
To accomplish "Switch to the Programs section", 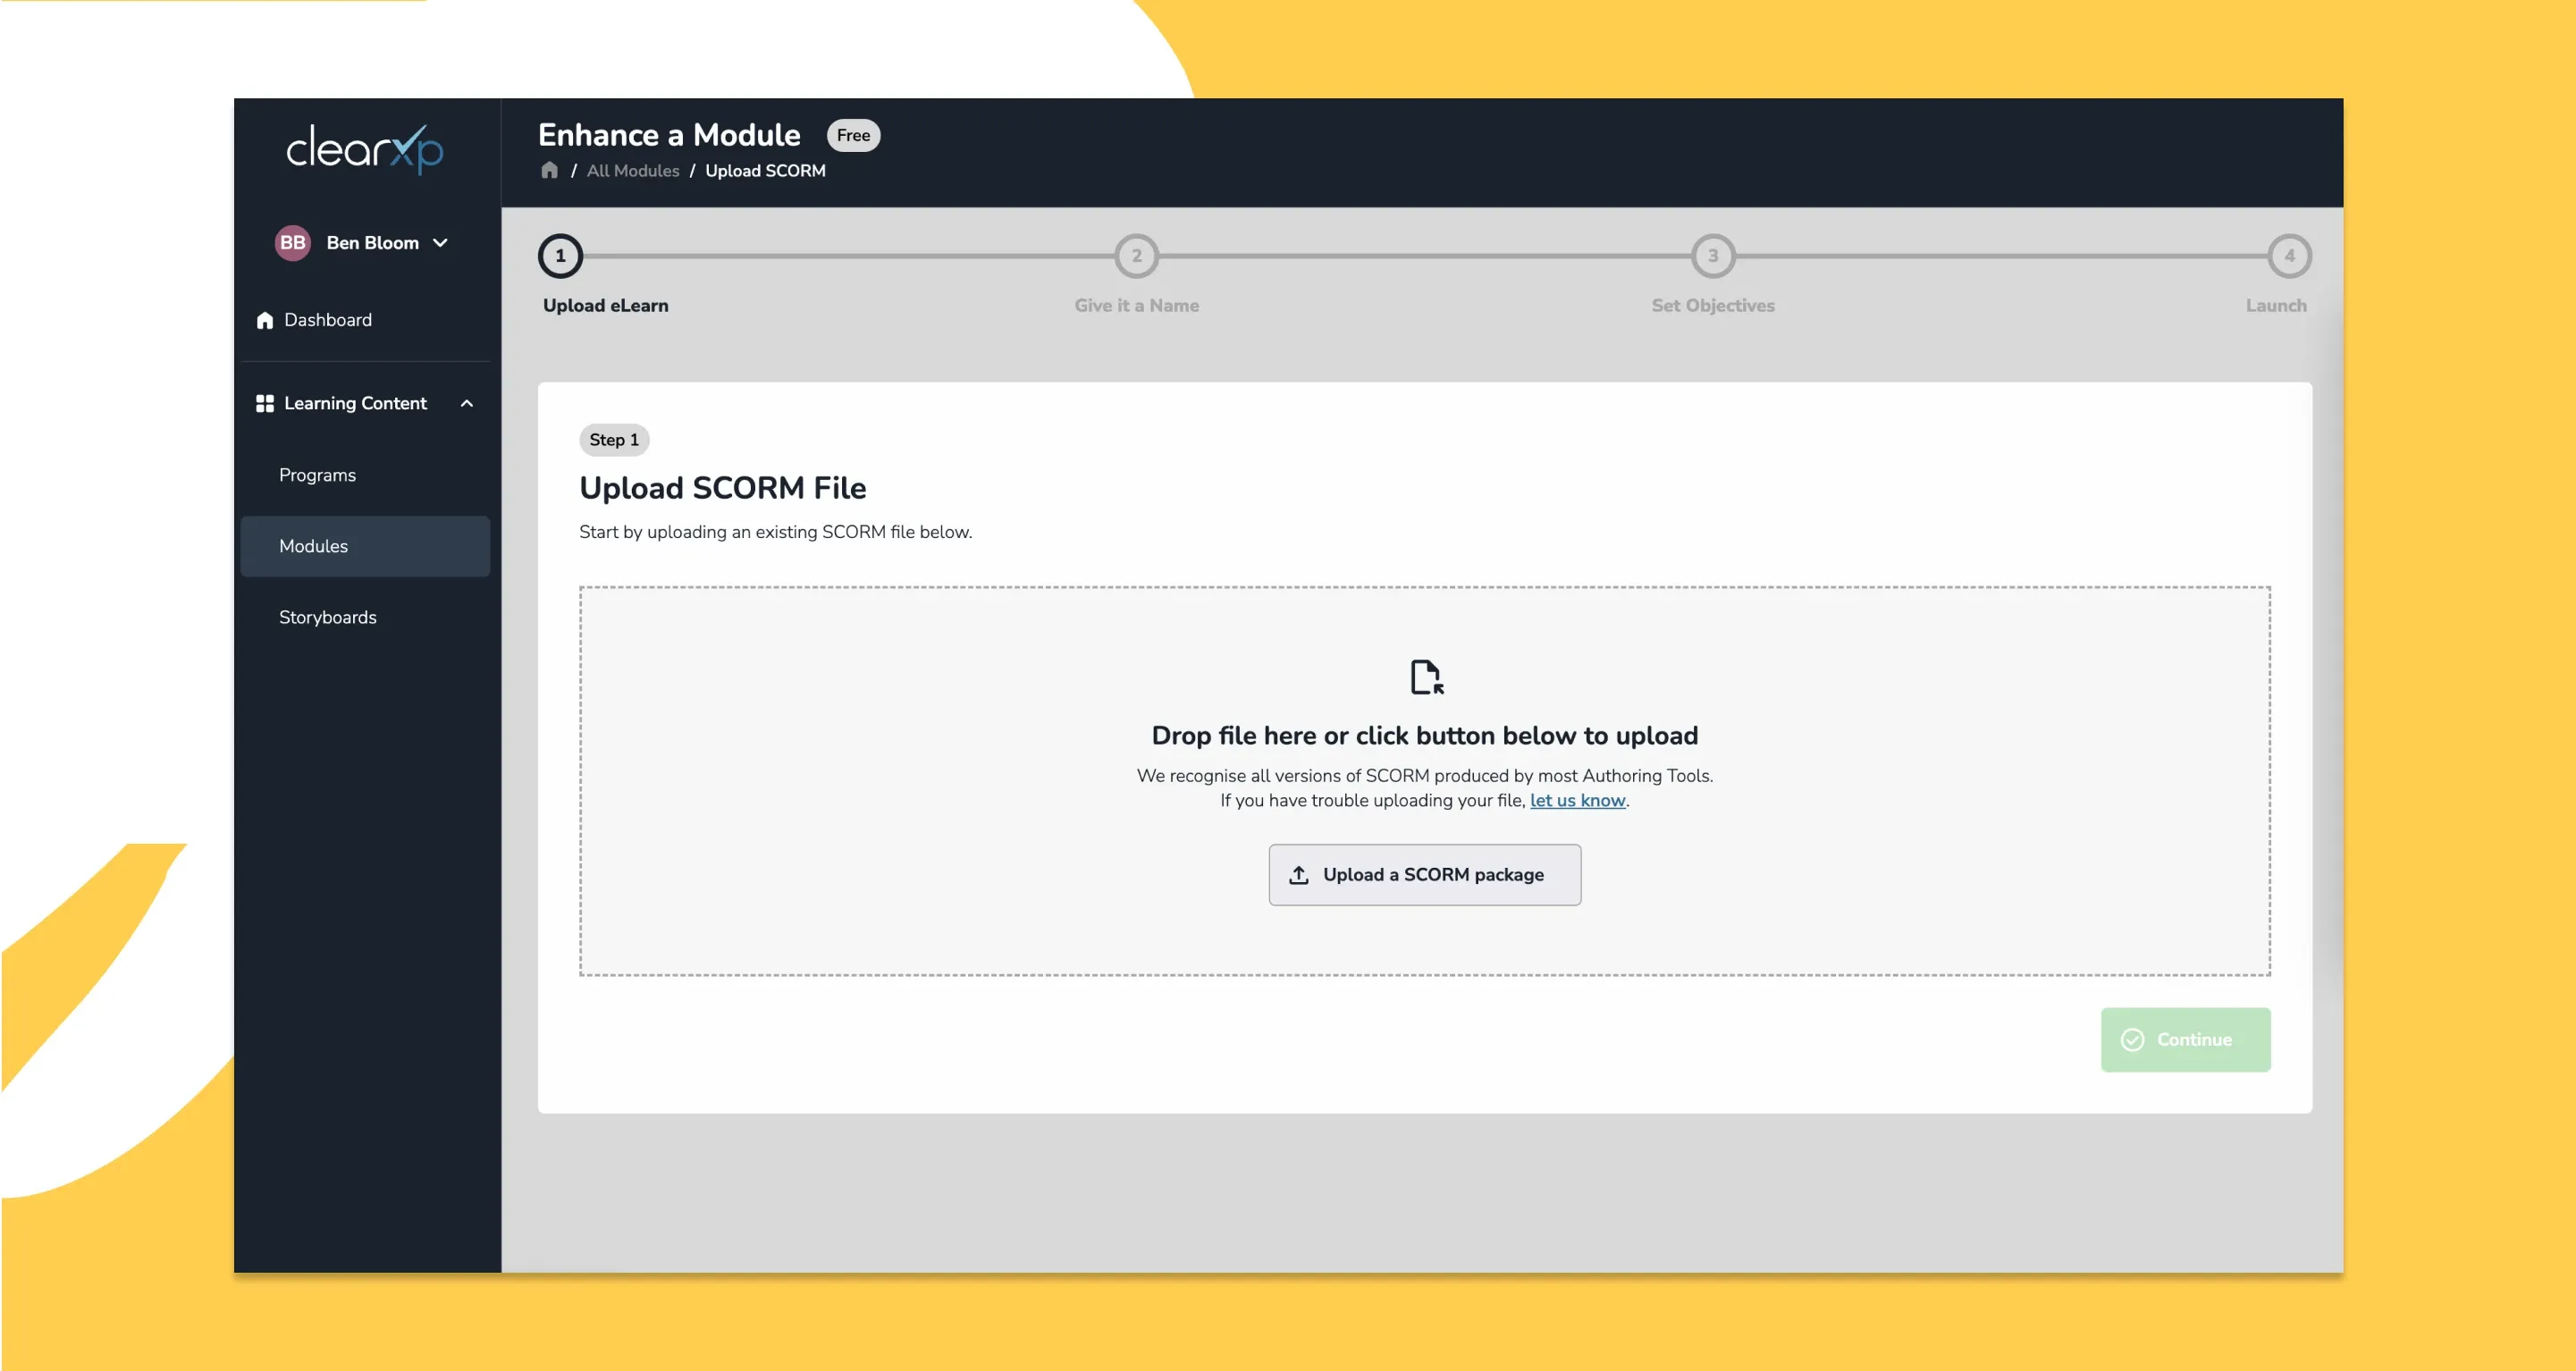I will [317, 475].
